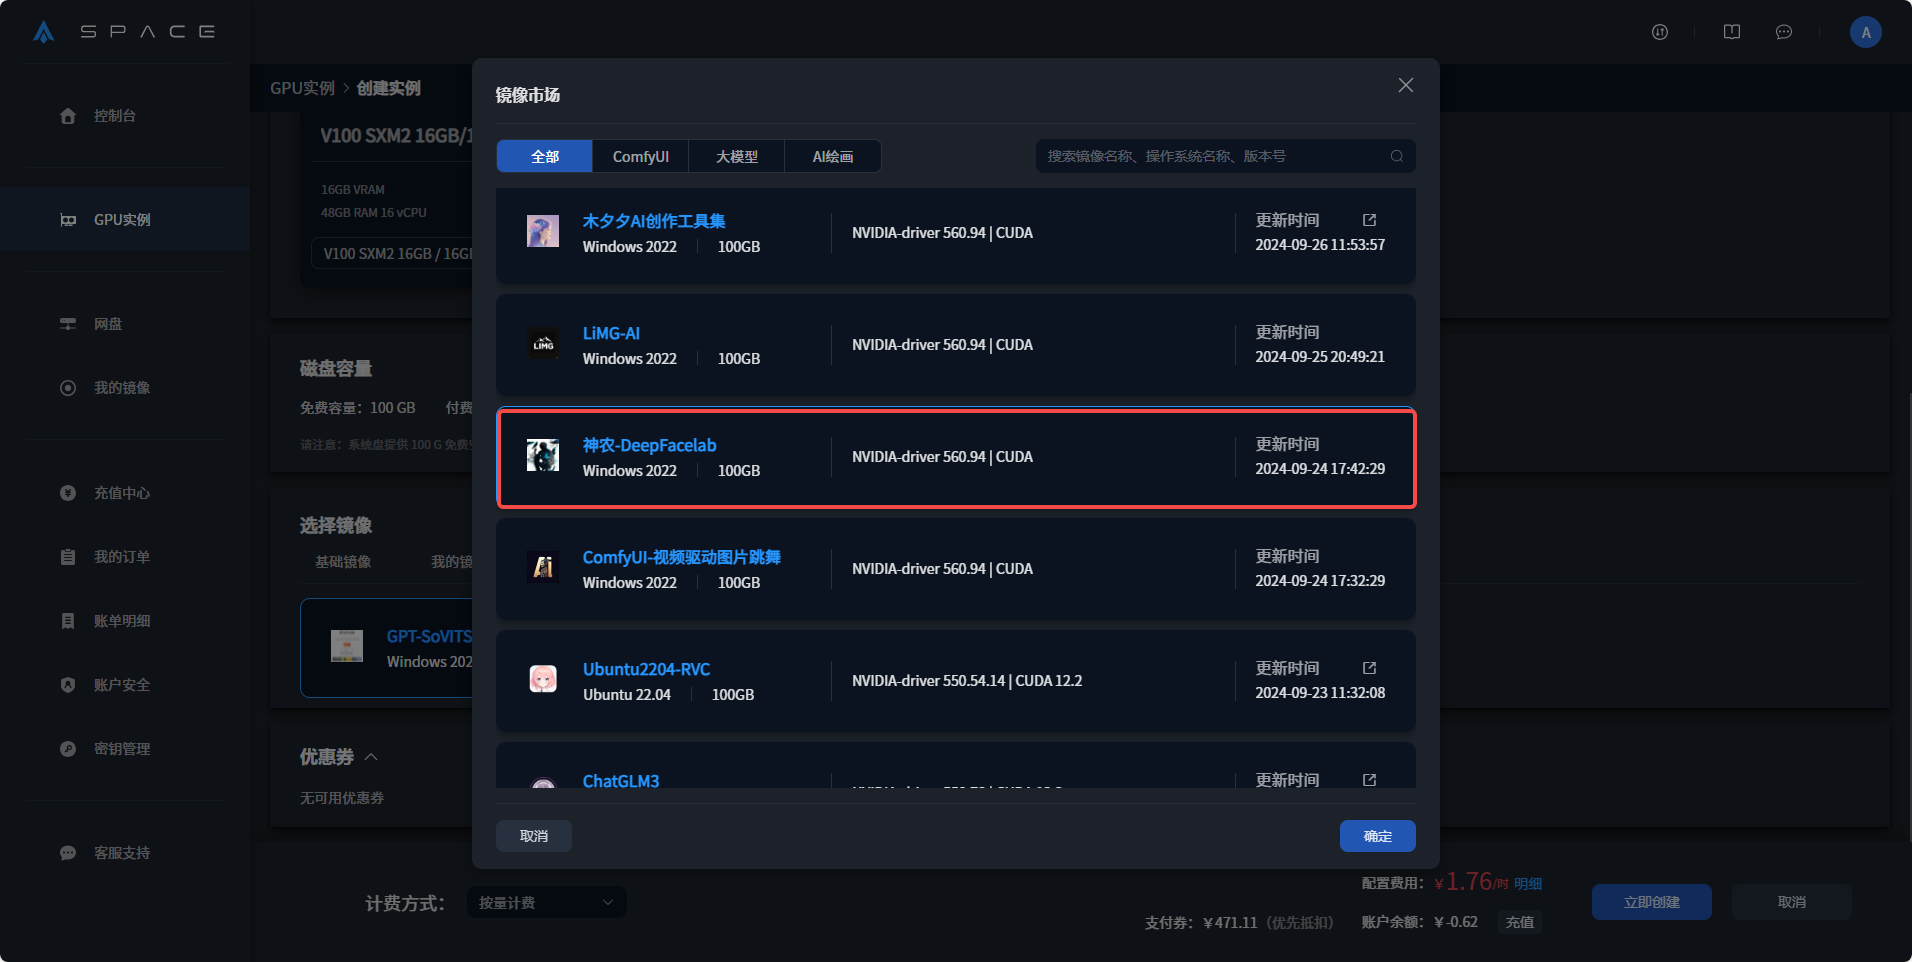This screenshot has height=962, width=1912.
Task: Close the 镜像市场 dialog
Action: [x=1405, y=86]
